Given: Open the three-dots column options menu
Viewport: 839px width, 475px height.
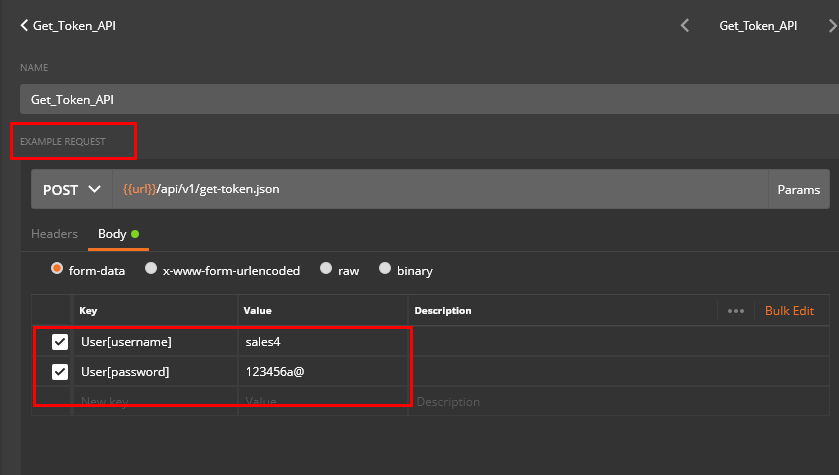Looking at the screenshot, I should coord(736,311).
